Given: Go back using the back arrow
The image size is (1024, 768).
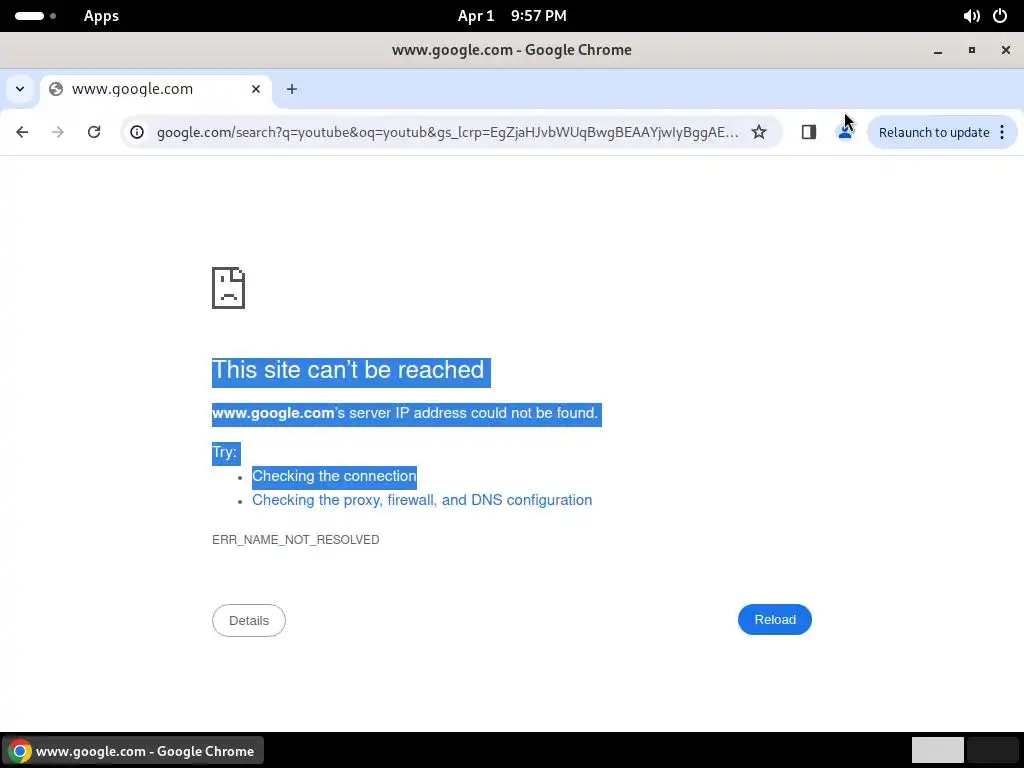Looking at the screenshot, I should [x=22, y=132].
